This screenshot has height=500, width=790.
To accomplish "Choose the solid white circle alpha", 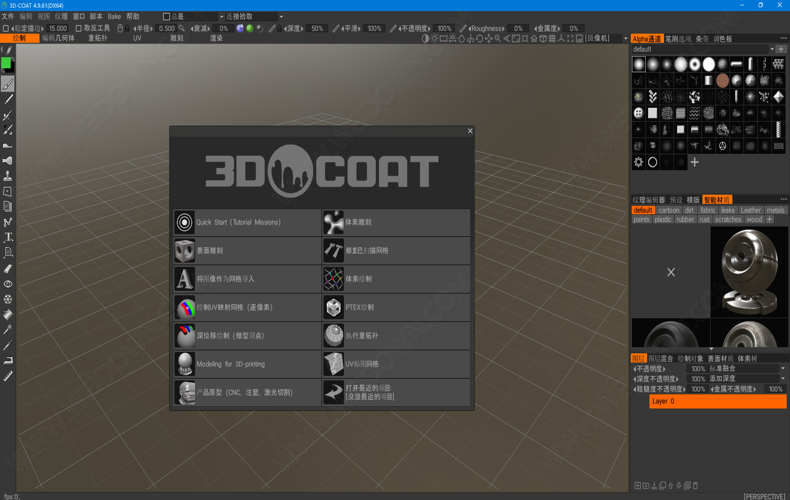I will 708,64.
